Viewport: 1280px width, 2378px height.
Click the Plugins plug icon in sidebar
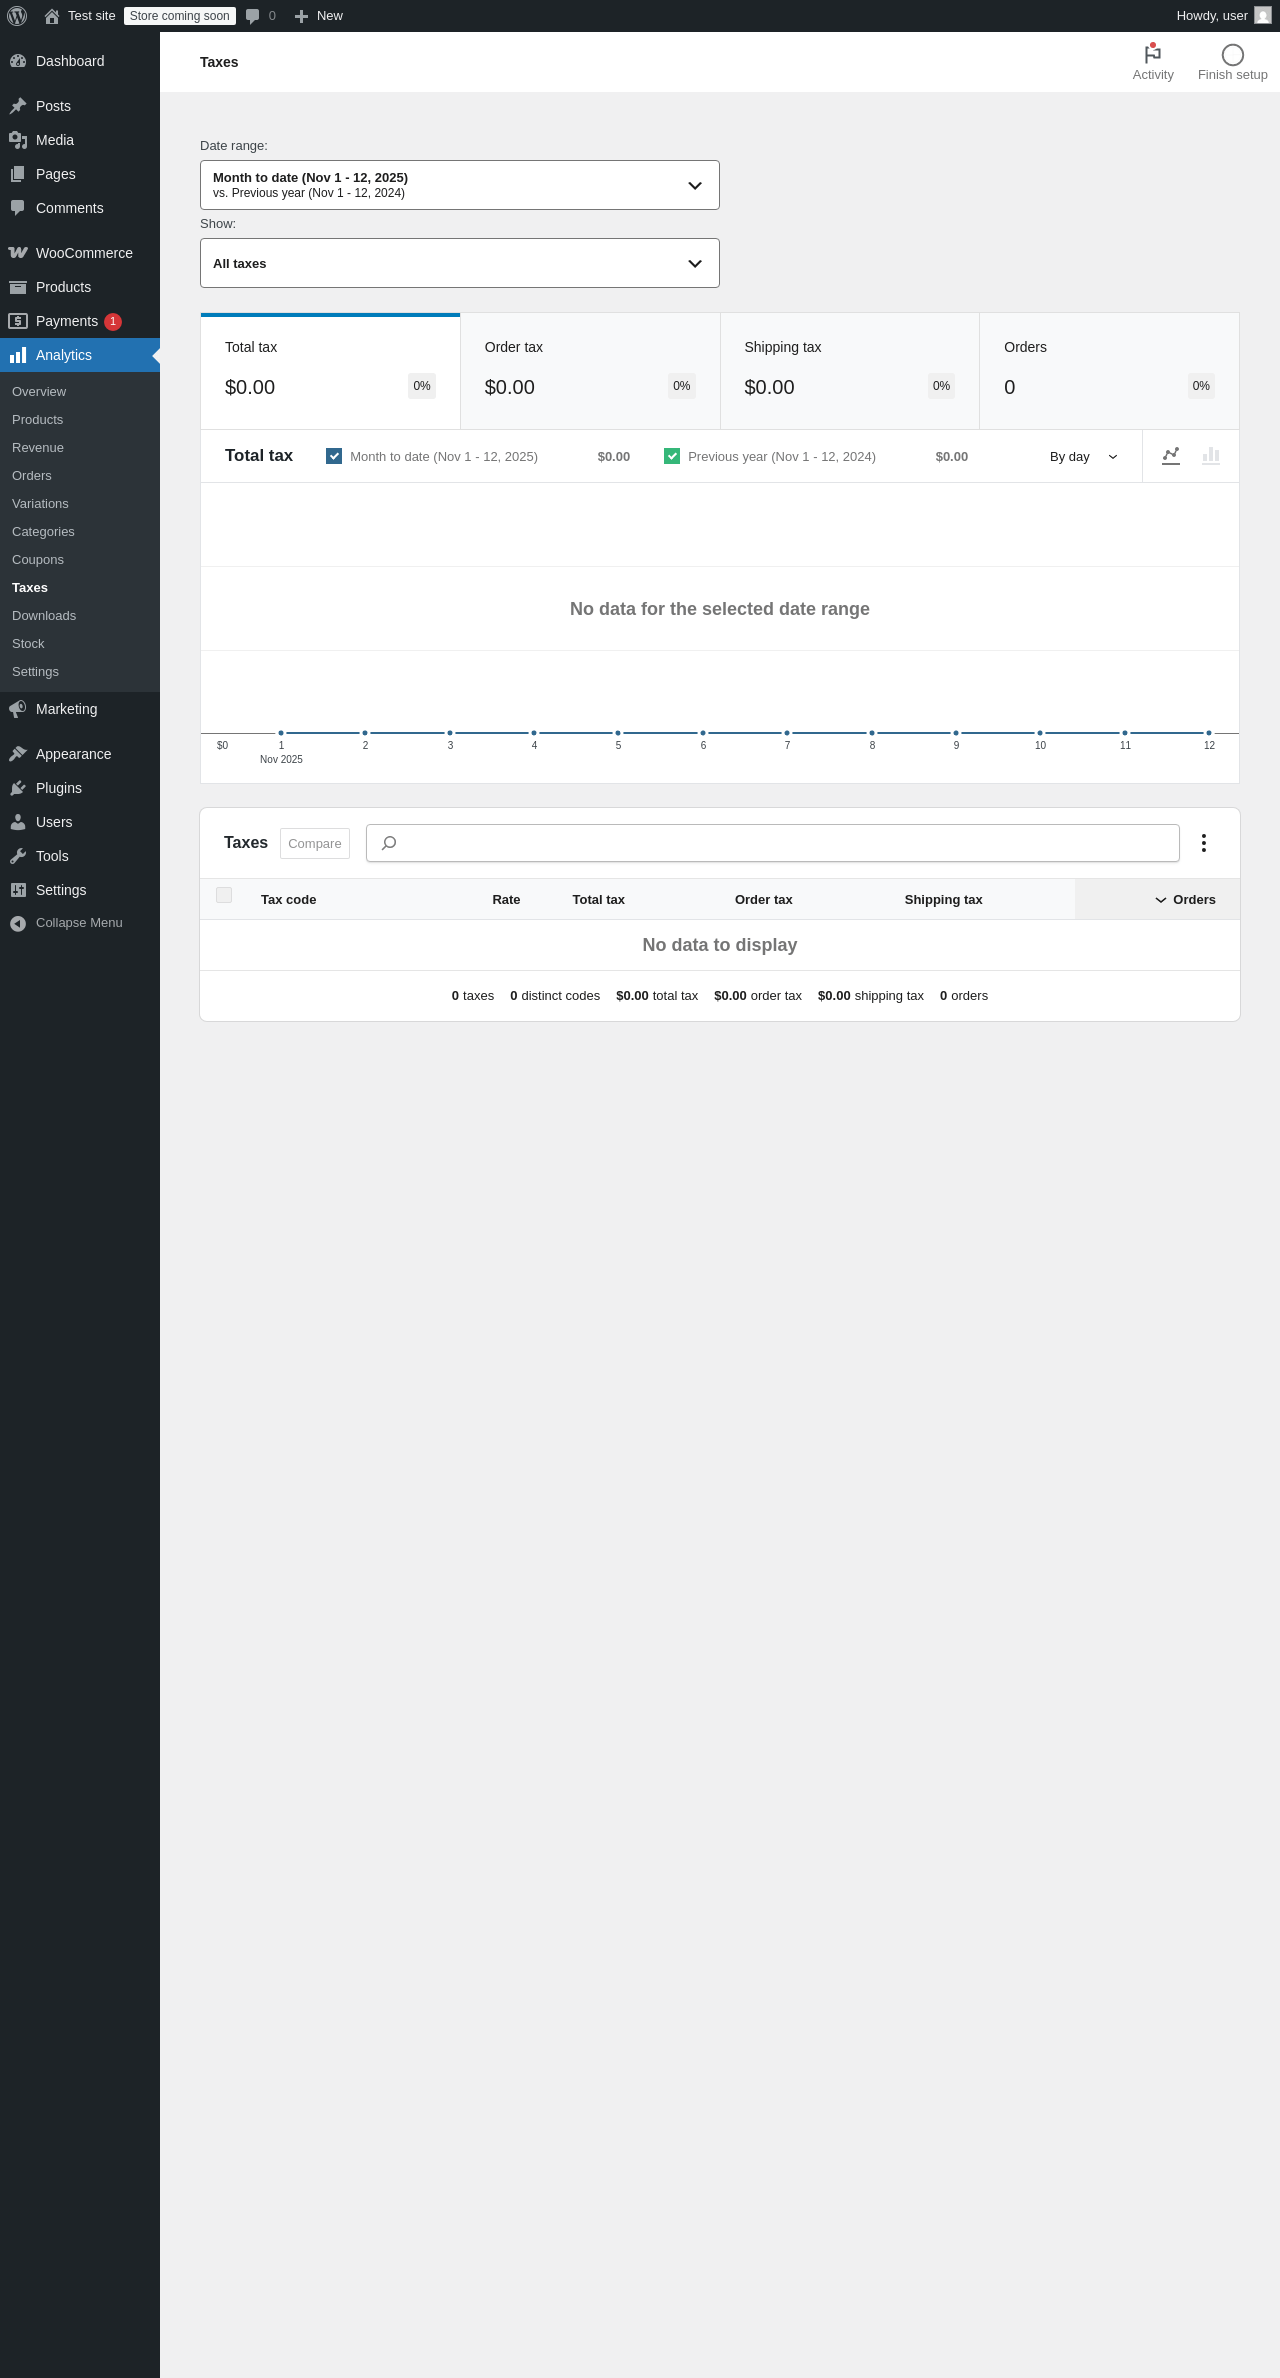click(18, 788)
